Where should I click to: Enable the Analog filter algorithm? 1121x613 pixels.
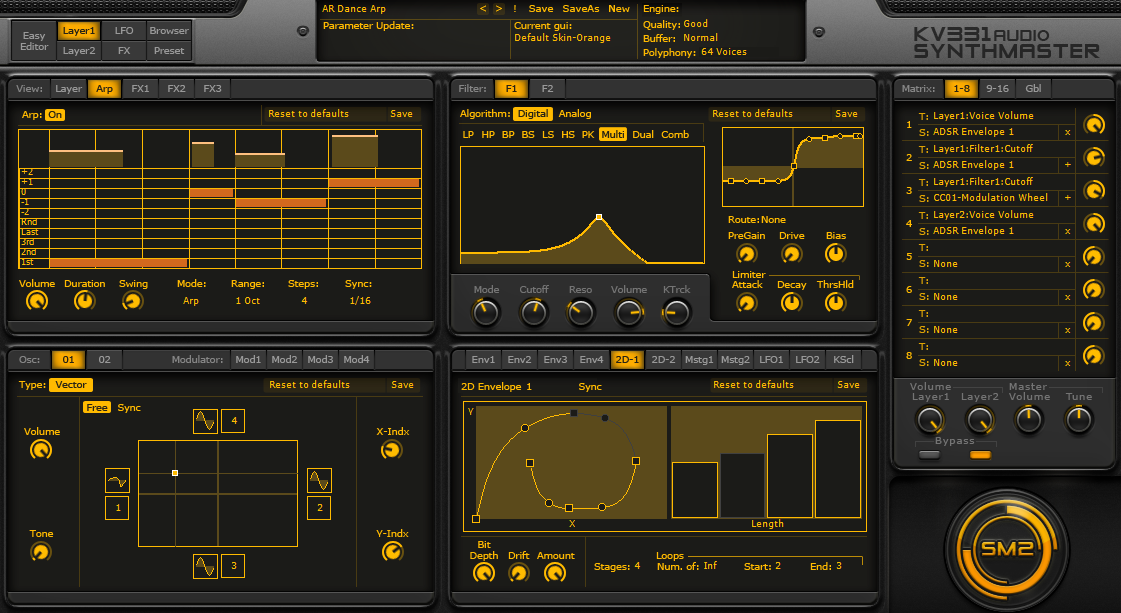[x=575, y=114]
